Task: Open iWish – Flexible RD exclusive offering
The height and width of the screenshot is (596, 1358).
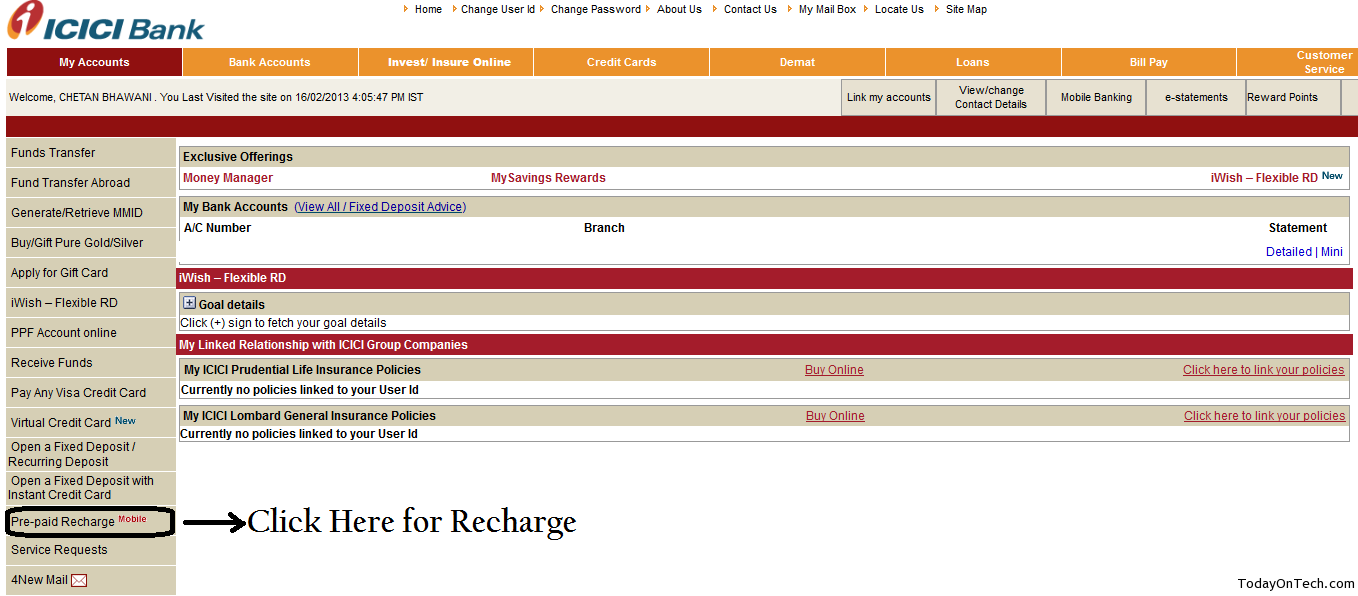Action: pos(1264,178)
